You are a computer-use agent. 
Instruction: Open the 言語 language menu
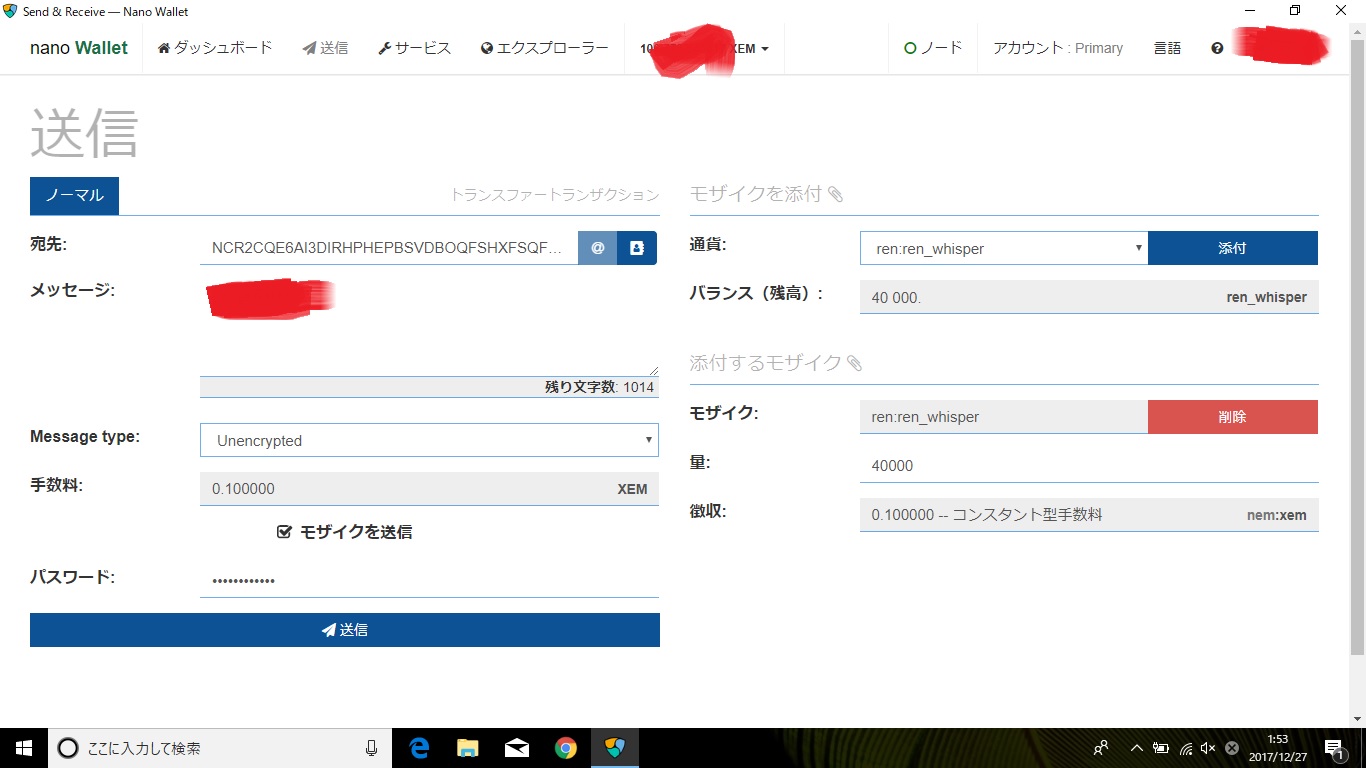point(1167,48)
